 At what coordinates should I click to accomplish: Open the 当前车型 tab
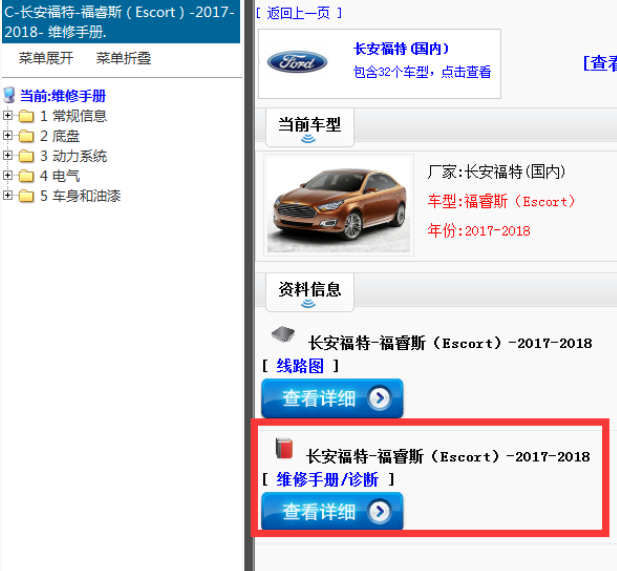310,127
